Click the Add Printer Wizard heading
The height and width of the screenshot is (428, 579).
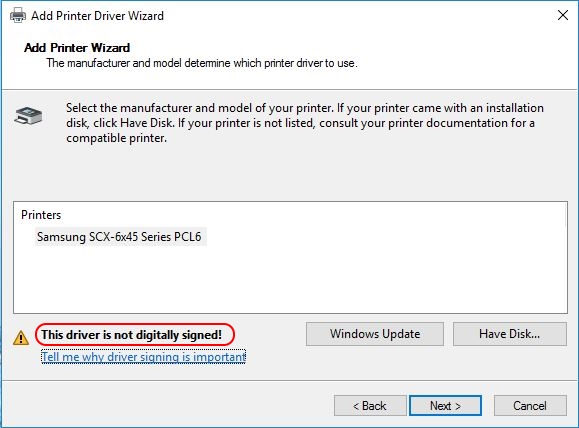[77, 48]
